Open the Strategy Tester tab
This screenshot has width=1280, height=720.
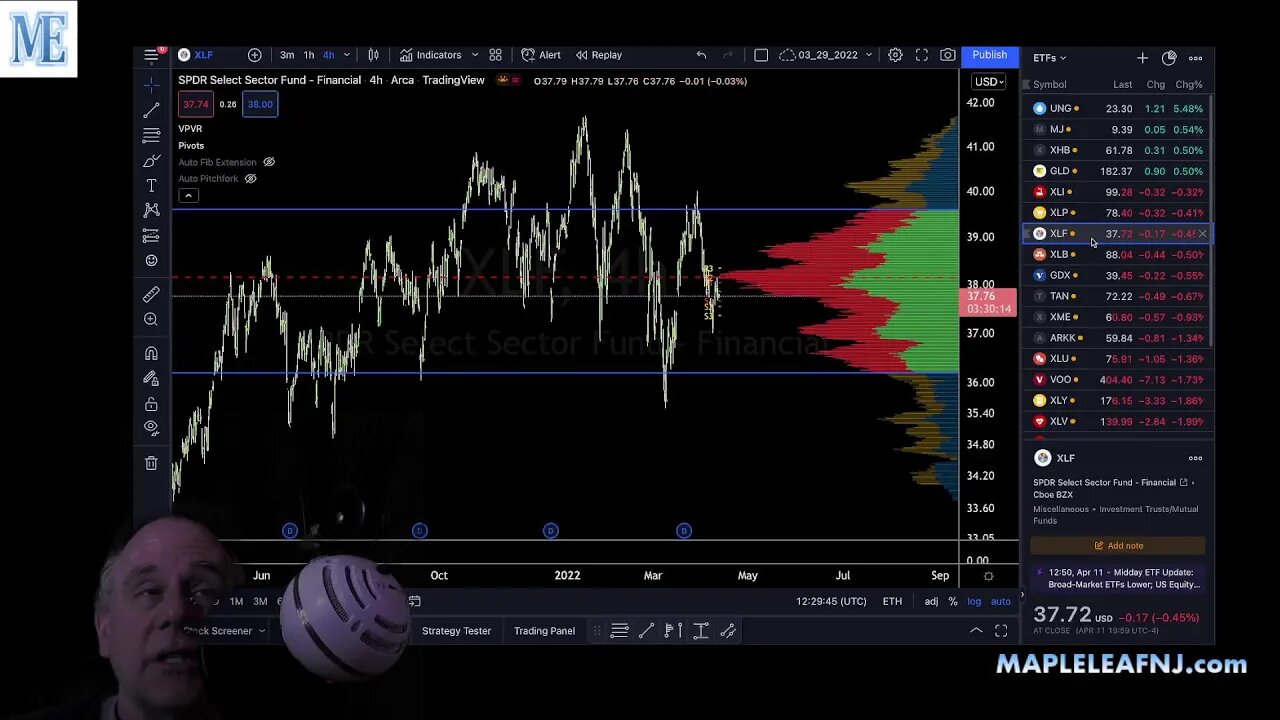[x=456, y=631]
